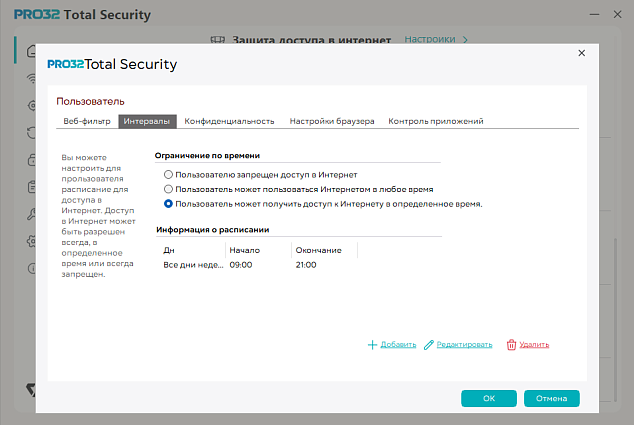Viewport: 634px width, 425px height.
Task: Click the chevron next to Настройки
Action: coord(465,40)
